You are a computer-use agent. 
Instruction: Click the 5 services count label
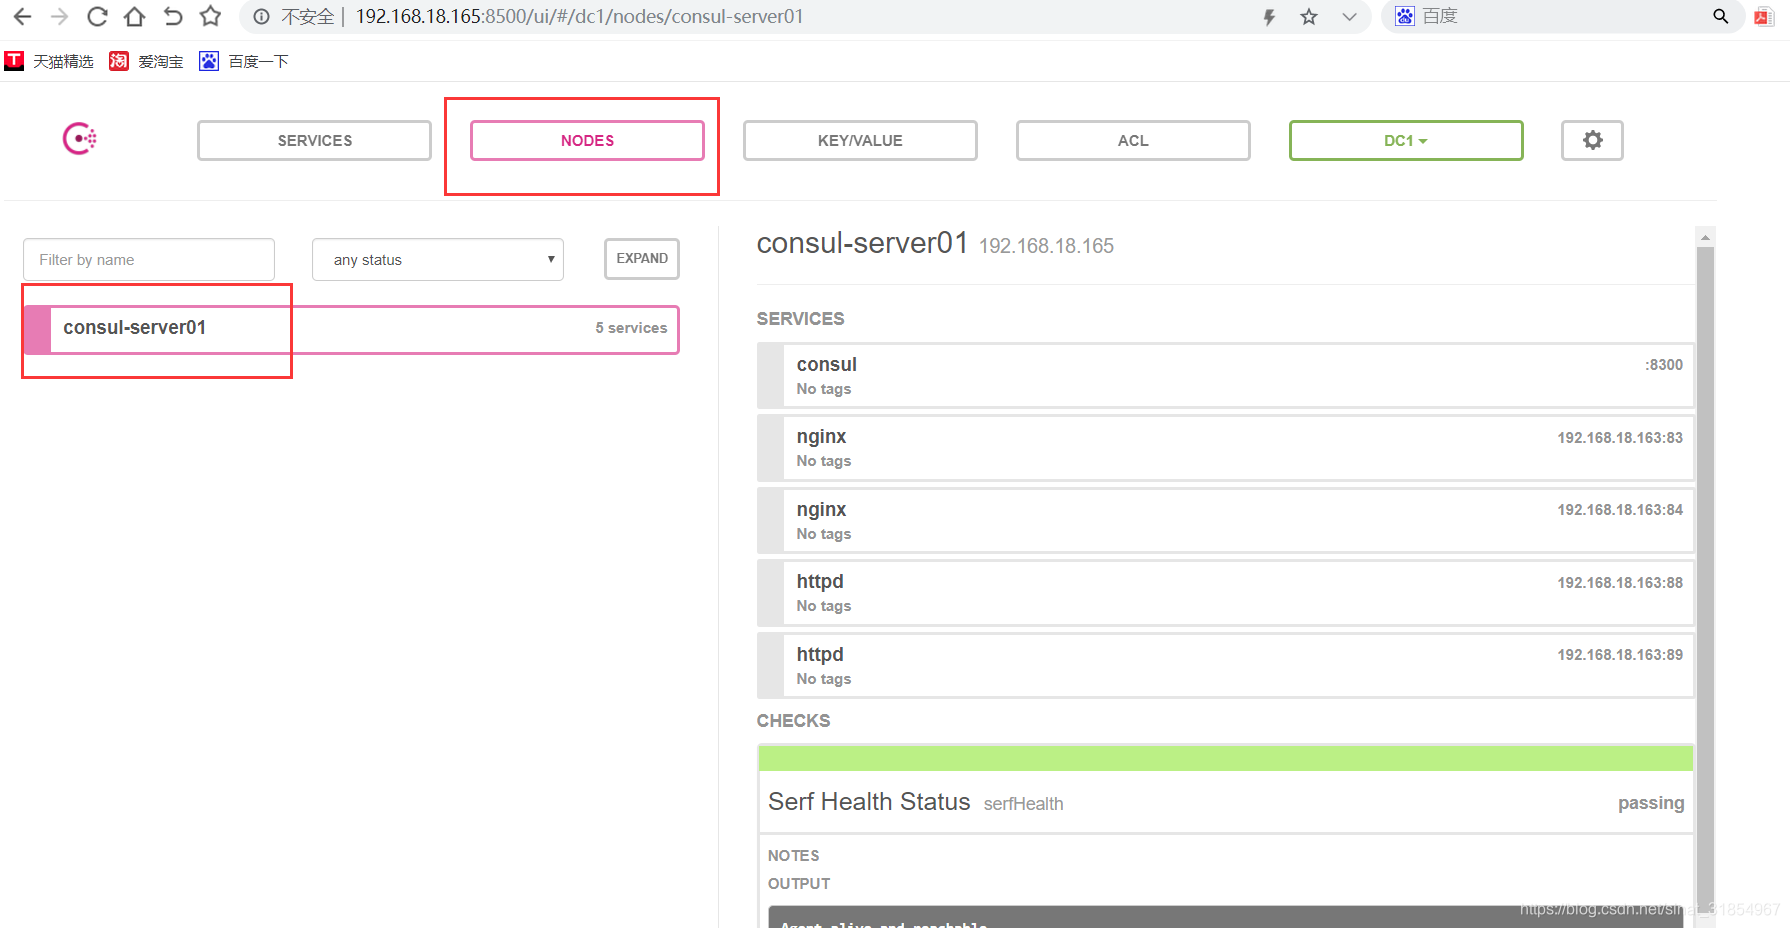(x=631, y=328)
